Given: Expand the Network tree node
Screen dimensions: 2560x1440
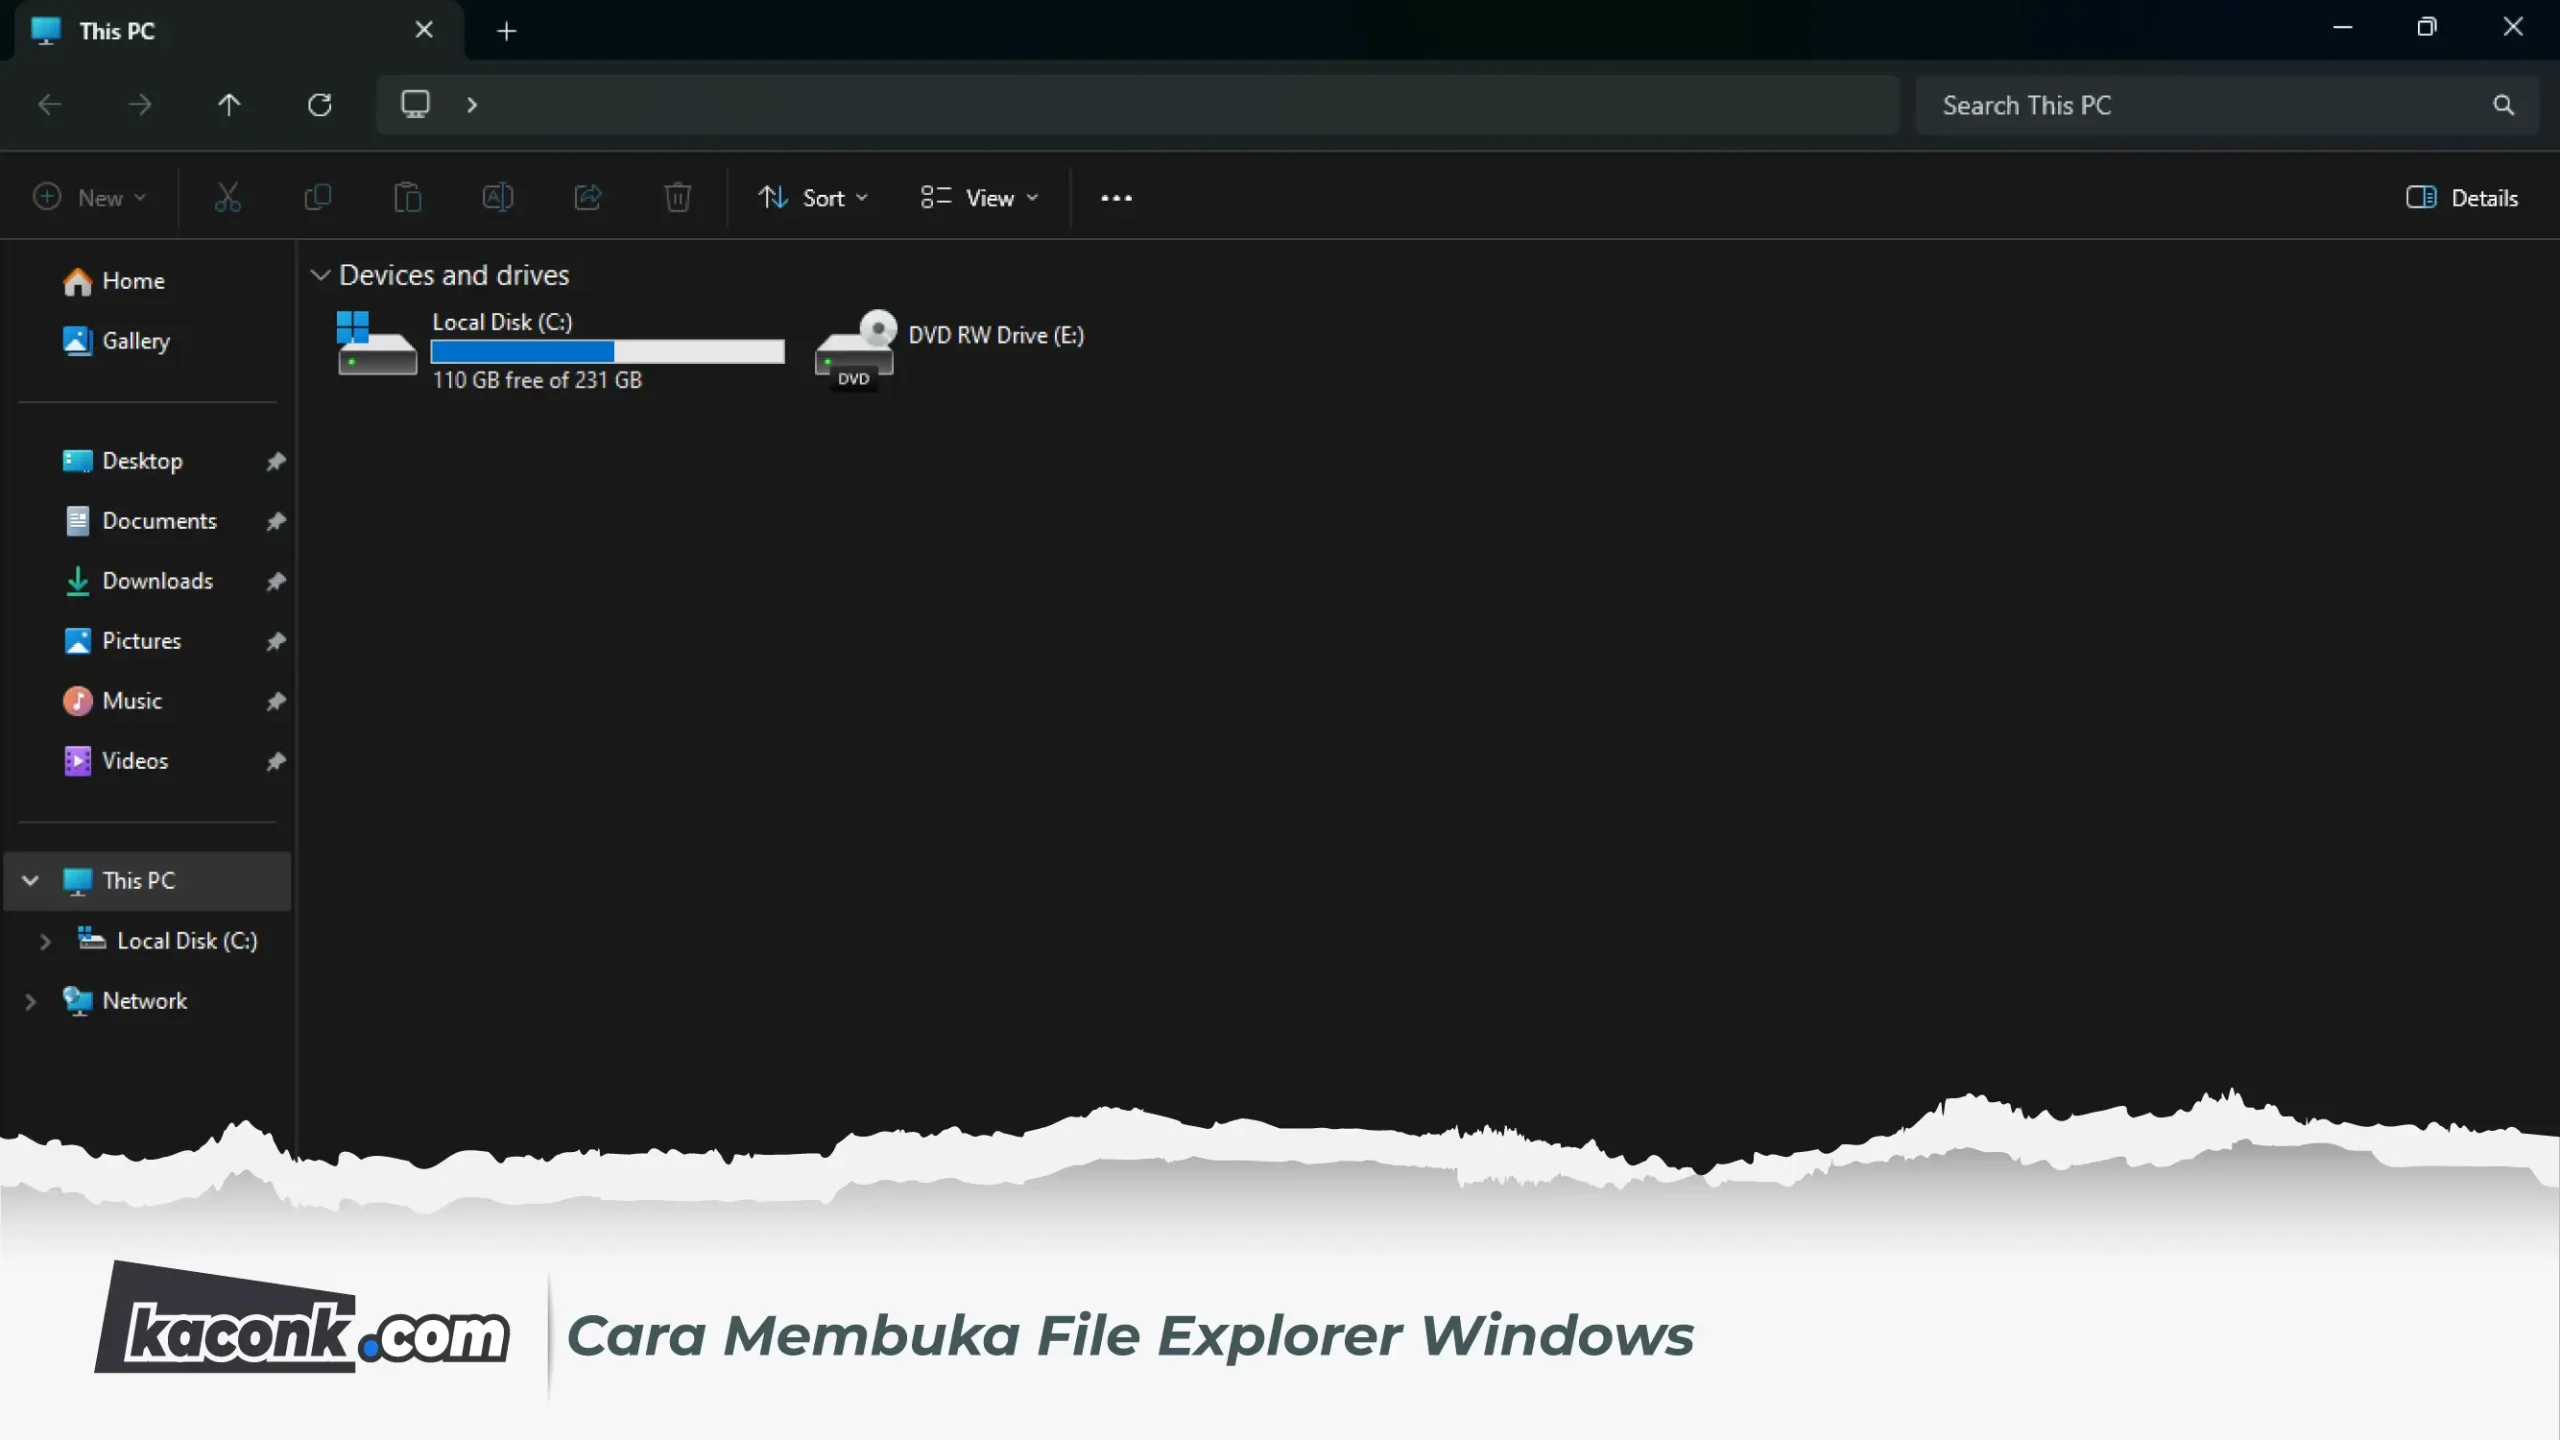Looking at the screenshot, I should tap(30, 1001).
